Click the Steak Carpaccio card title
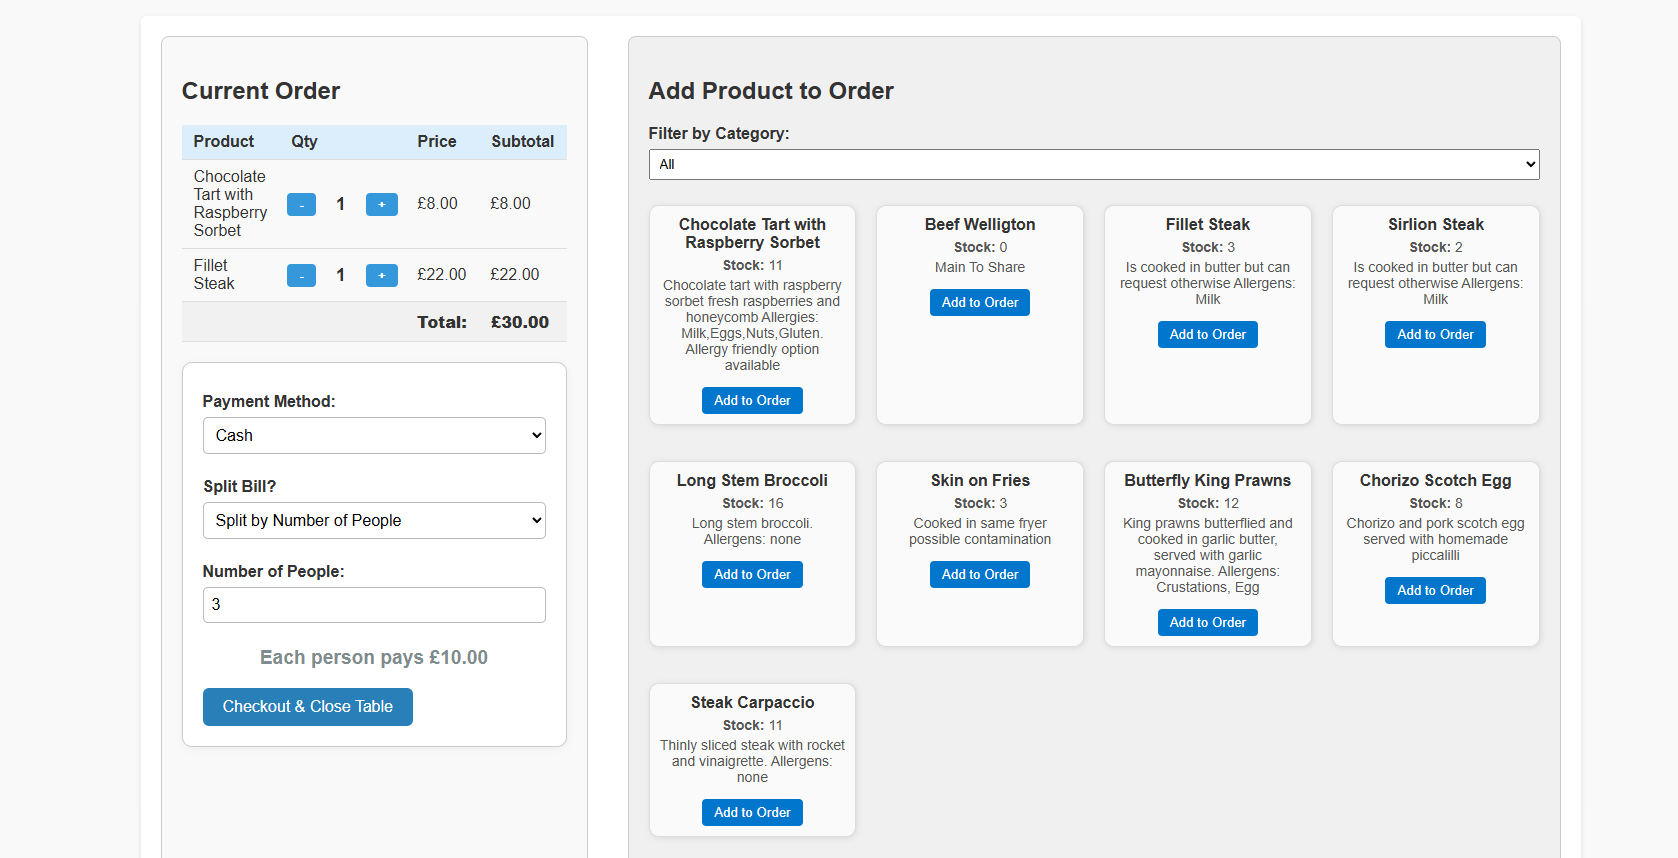The height and width of the screenshot is (858, 1678). 752,703
